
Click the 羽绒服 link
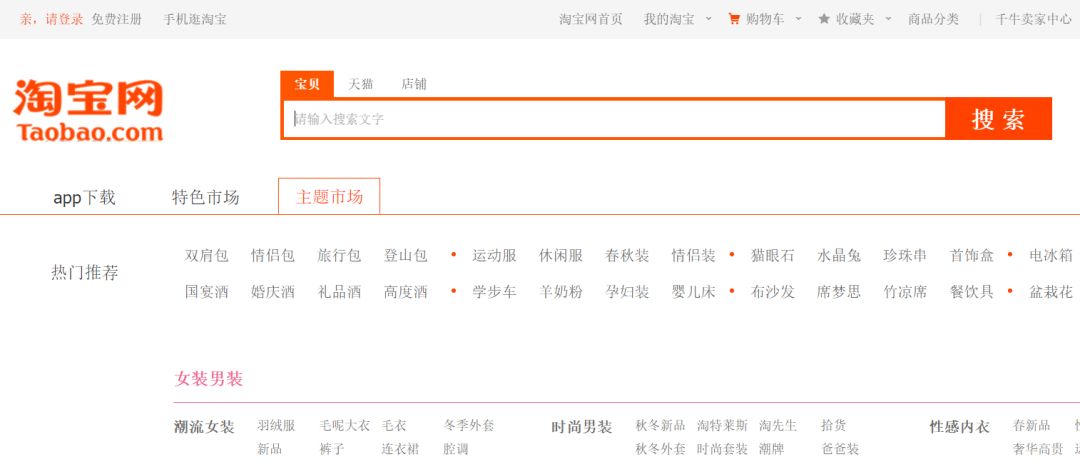coord(276,426)
